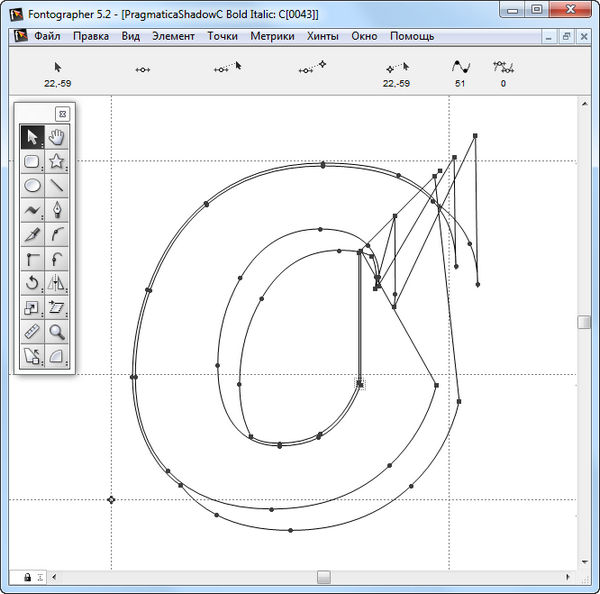This screenshot has width=600, height=594.
Task: Open the Файл menu
Action: [47, 36]
